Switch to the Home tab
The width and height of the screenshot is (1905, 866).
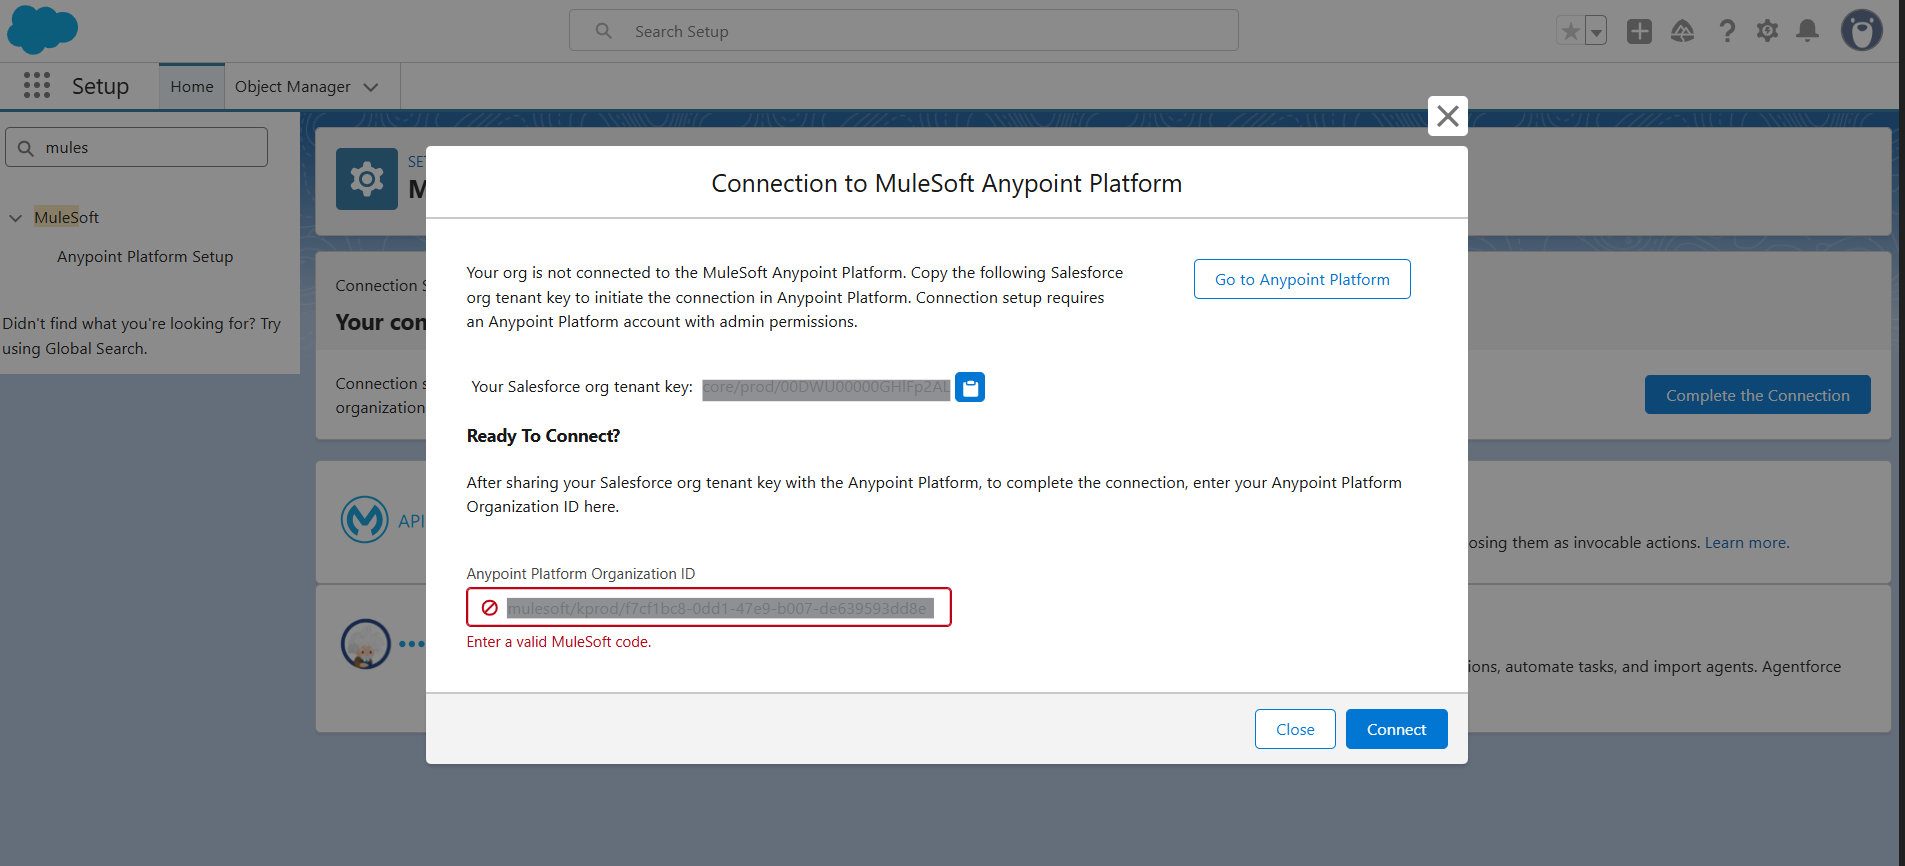click(x=191, y=87)
